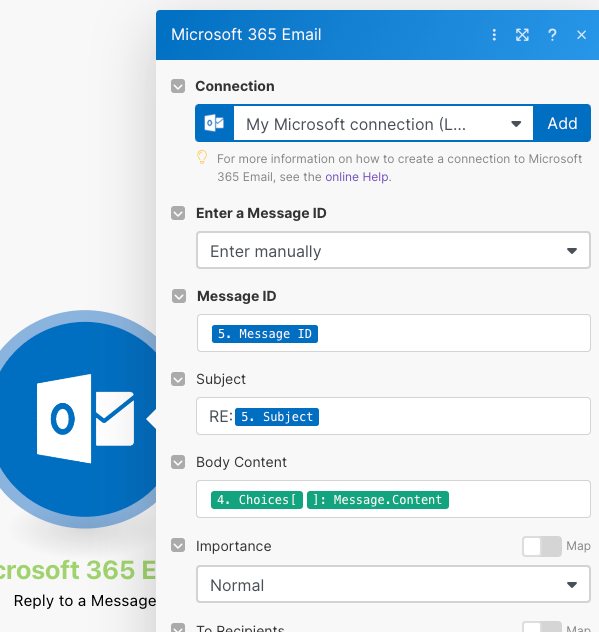The height and width of the screenshot is (632, 599).
Task: Click the Outlook icon in Connection field
Action: (214, 123)
